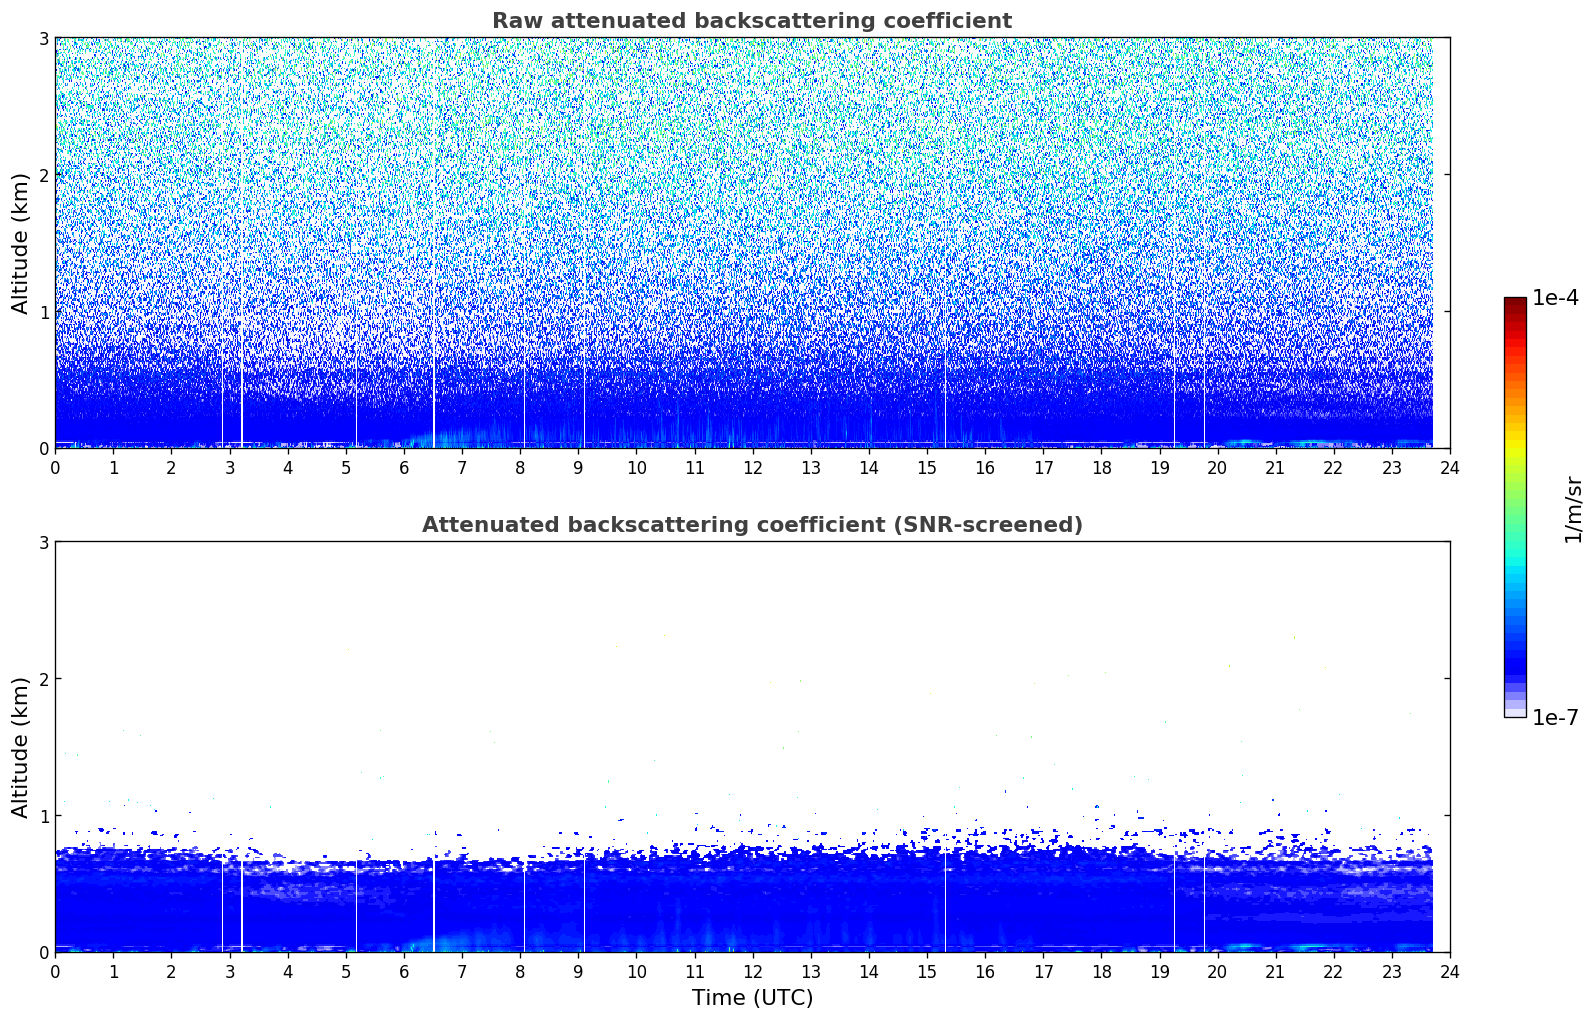Click the "Time (UTC)" axis label
Screen dimensions: 1595x1020
[752, 997]
